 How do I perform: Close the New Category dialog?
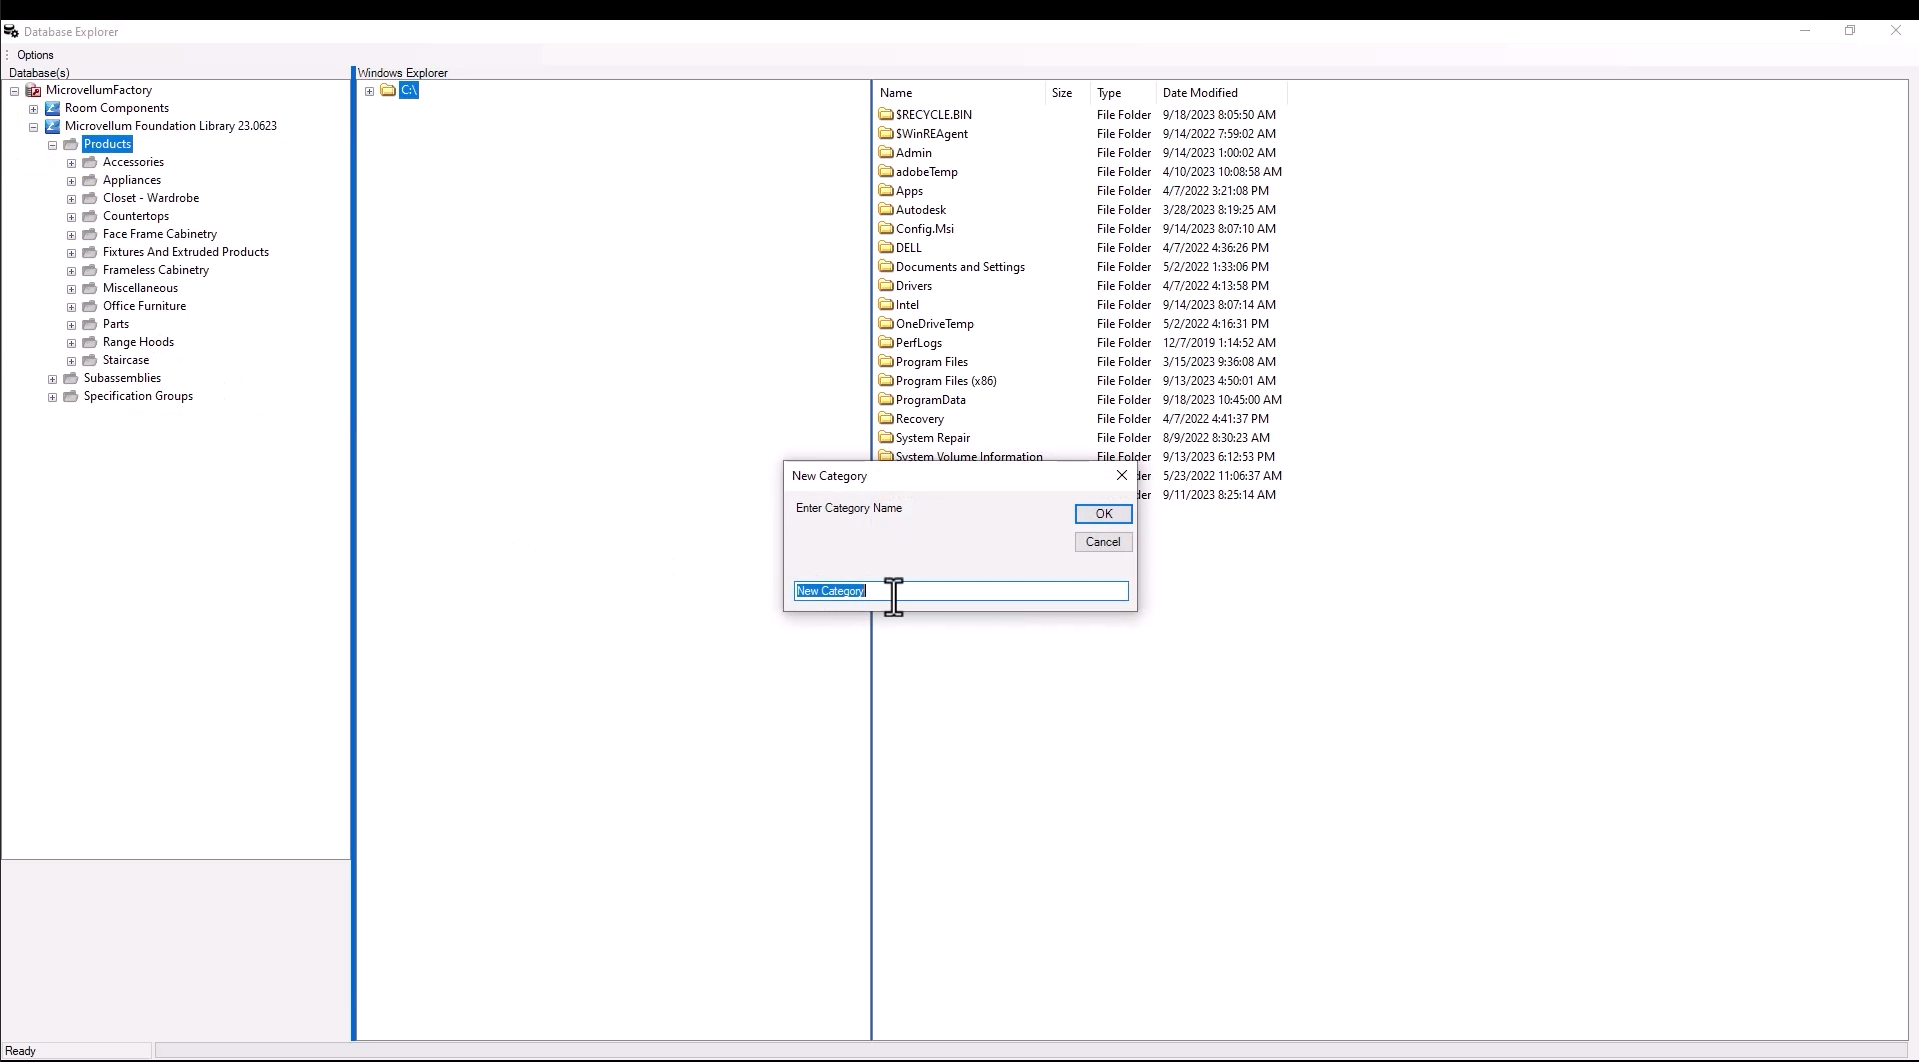(1121, 475)
